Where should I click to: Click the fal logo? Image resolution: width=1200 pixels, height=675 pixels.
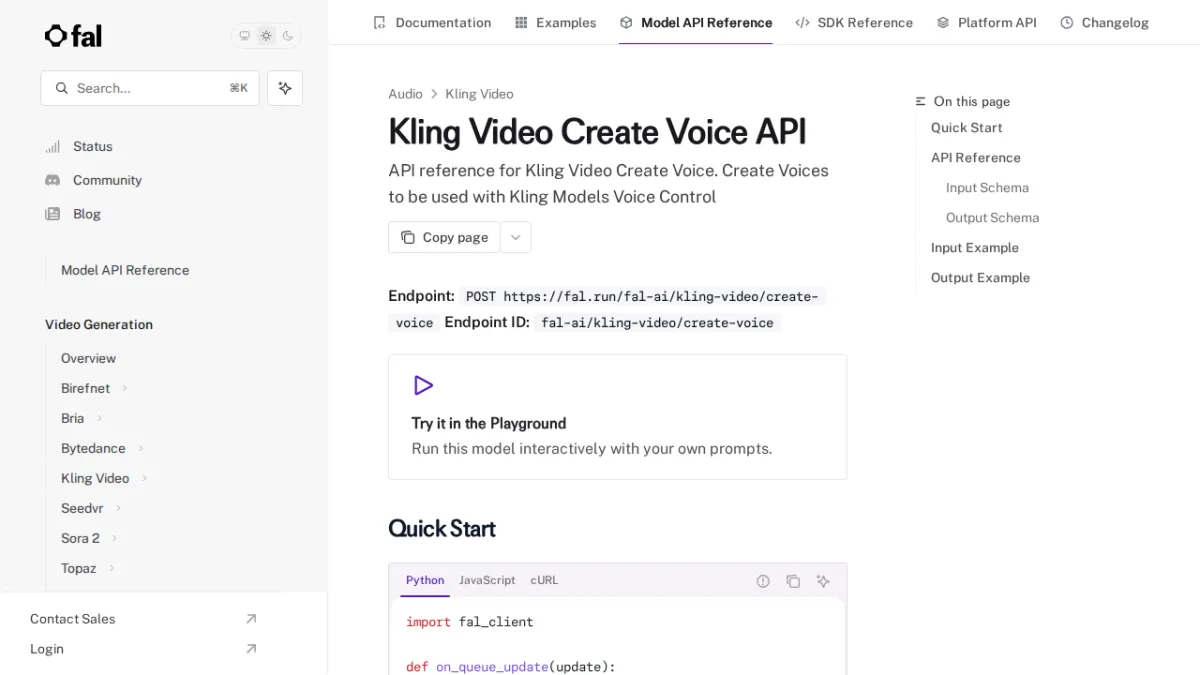[x=73, y=36]
